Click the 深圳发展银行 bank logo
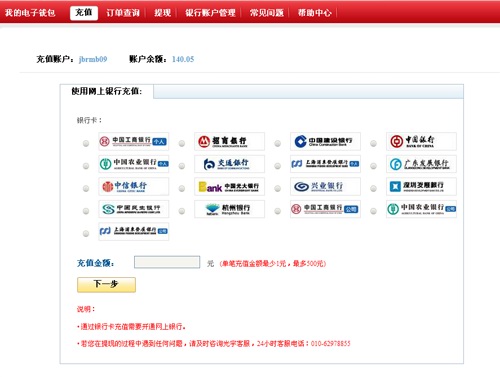 pyautogui.click(x=421, y=186)
